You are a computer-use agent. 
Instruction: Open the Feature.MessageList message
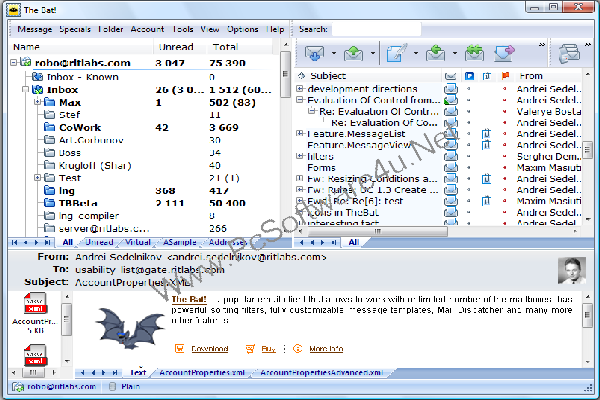(356, 134)
